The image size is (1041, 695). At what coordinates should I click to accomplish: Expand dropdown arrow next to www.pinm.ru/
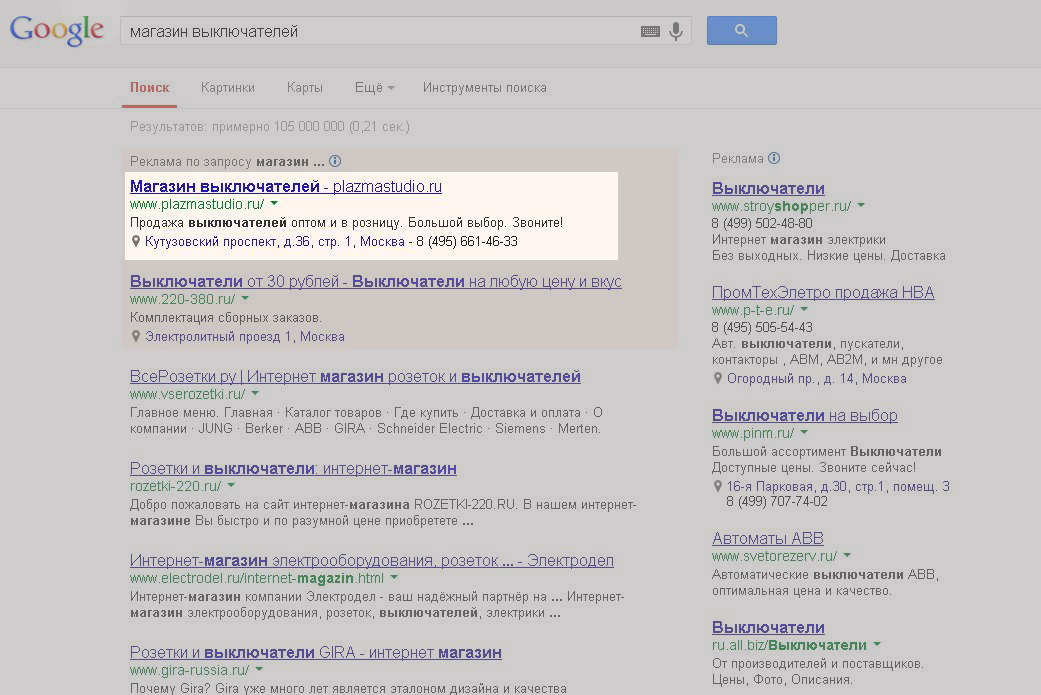coord(804,433)
